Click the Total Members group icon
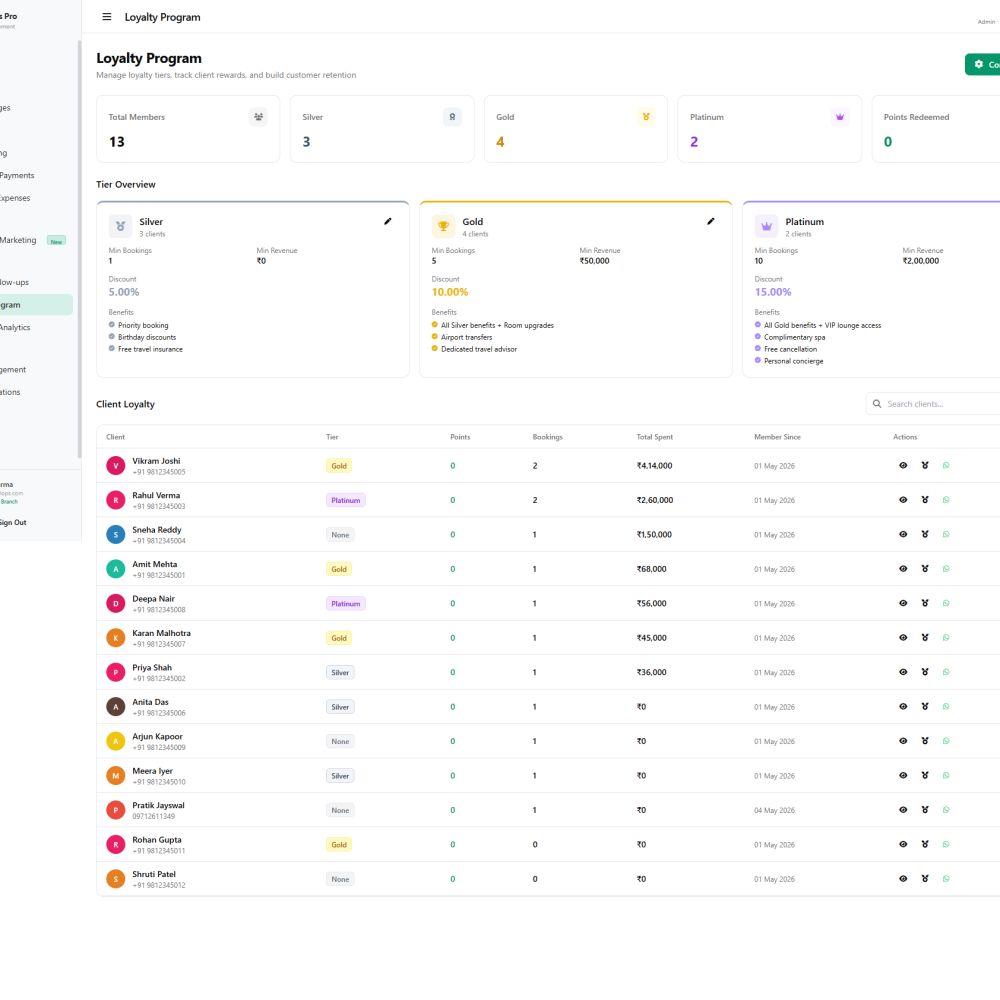This screenshot has height=1000, width=1000. [258, 117]
